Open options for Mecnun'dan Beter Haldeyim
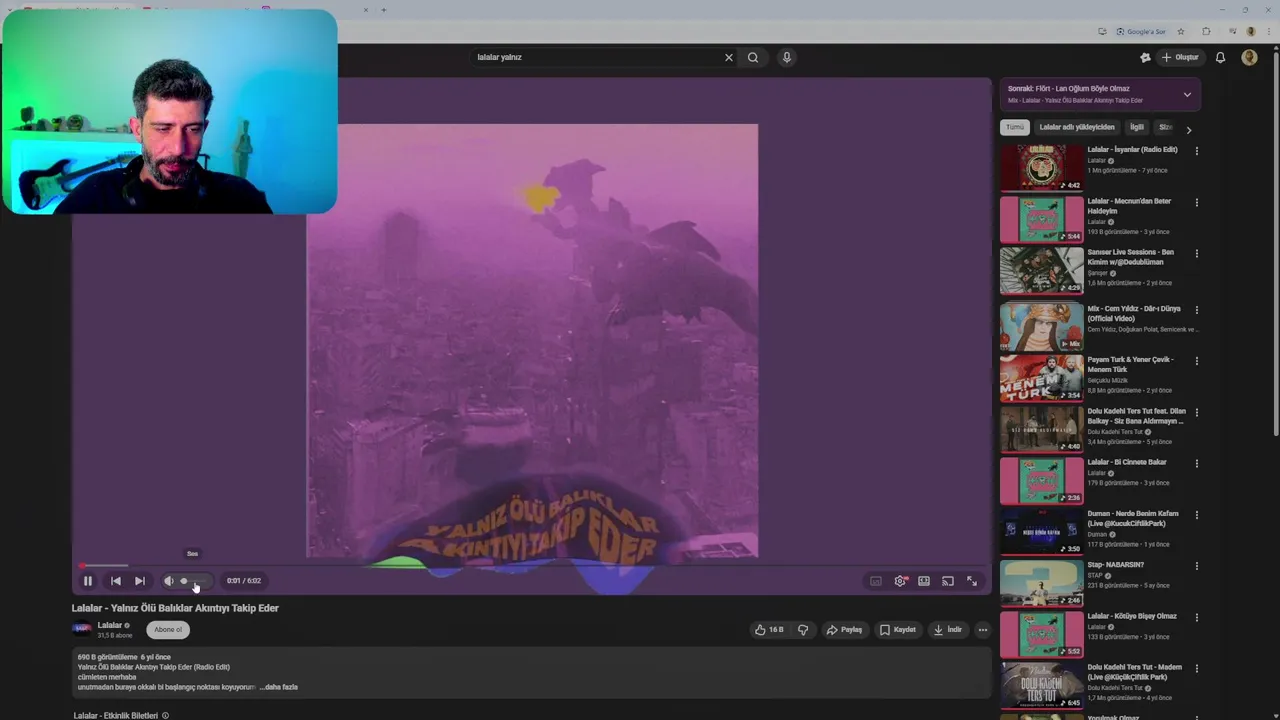The width and height of the screenshot is (1280, 720). pyautogui.click(x=1196, y=203)
